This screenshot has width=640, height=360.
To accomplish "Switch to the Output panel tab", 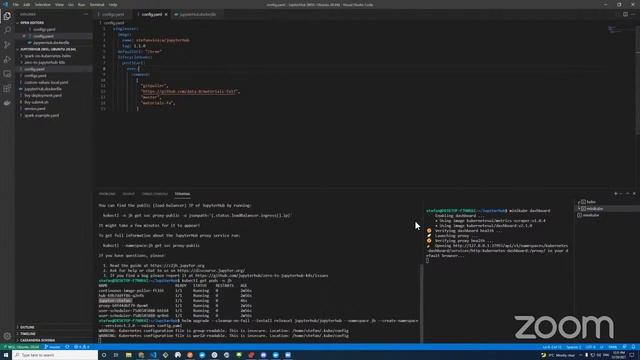I will coord(129,194).
